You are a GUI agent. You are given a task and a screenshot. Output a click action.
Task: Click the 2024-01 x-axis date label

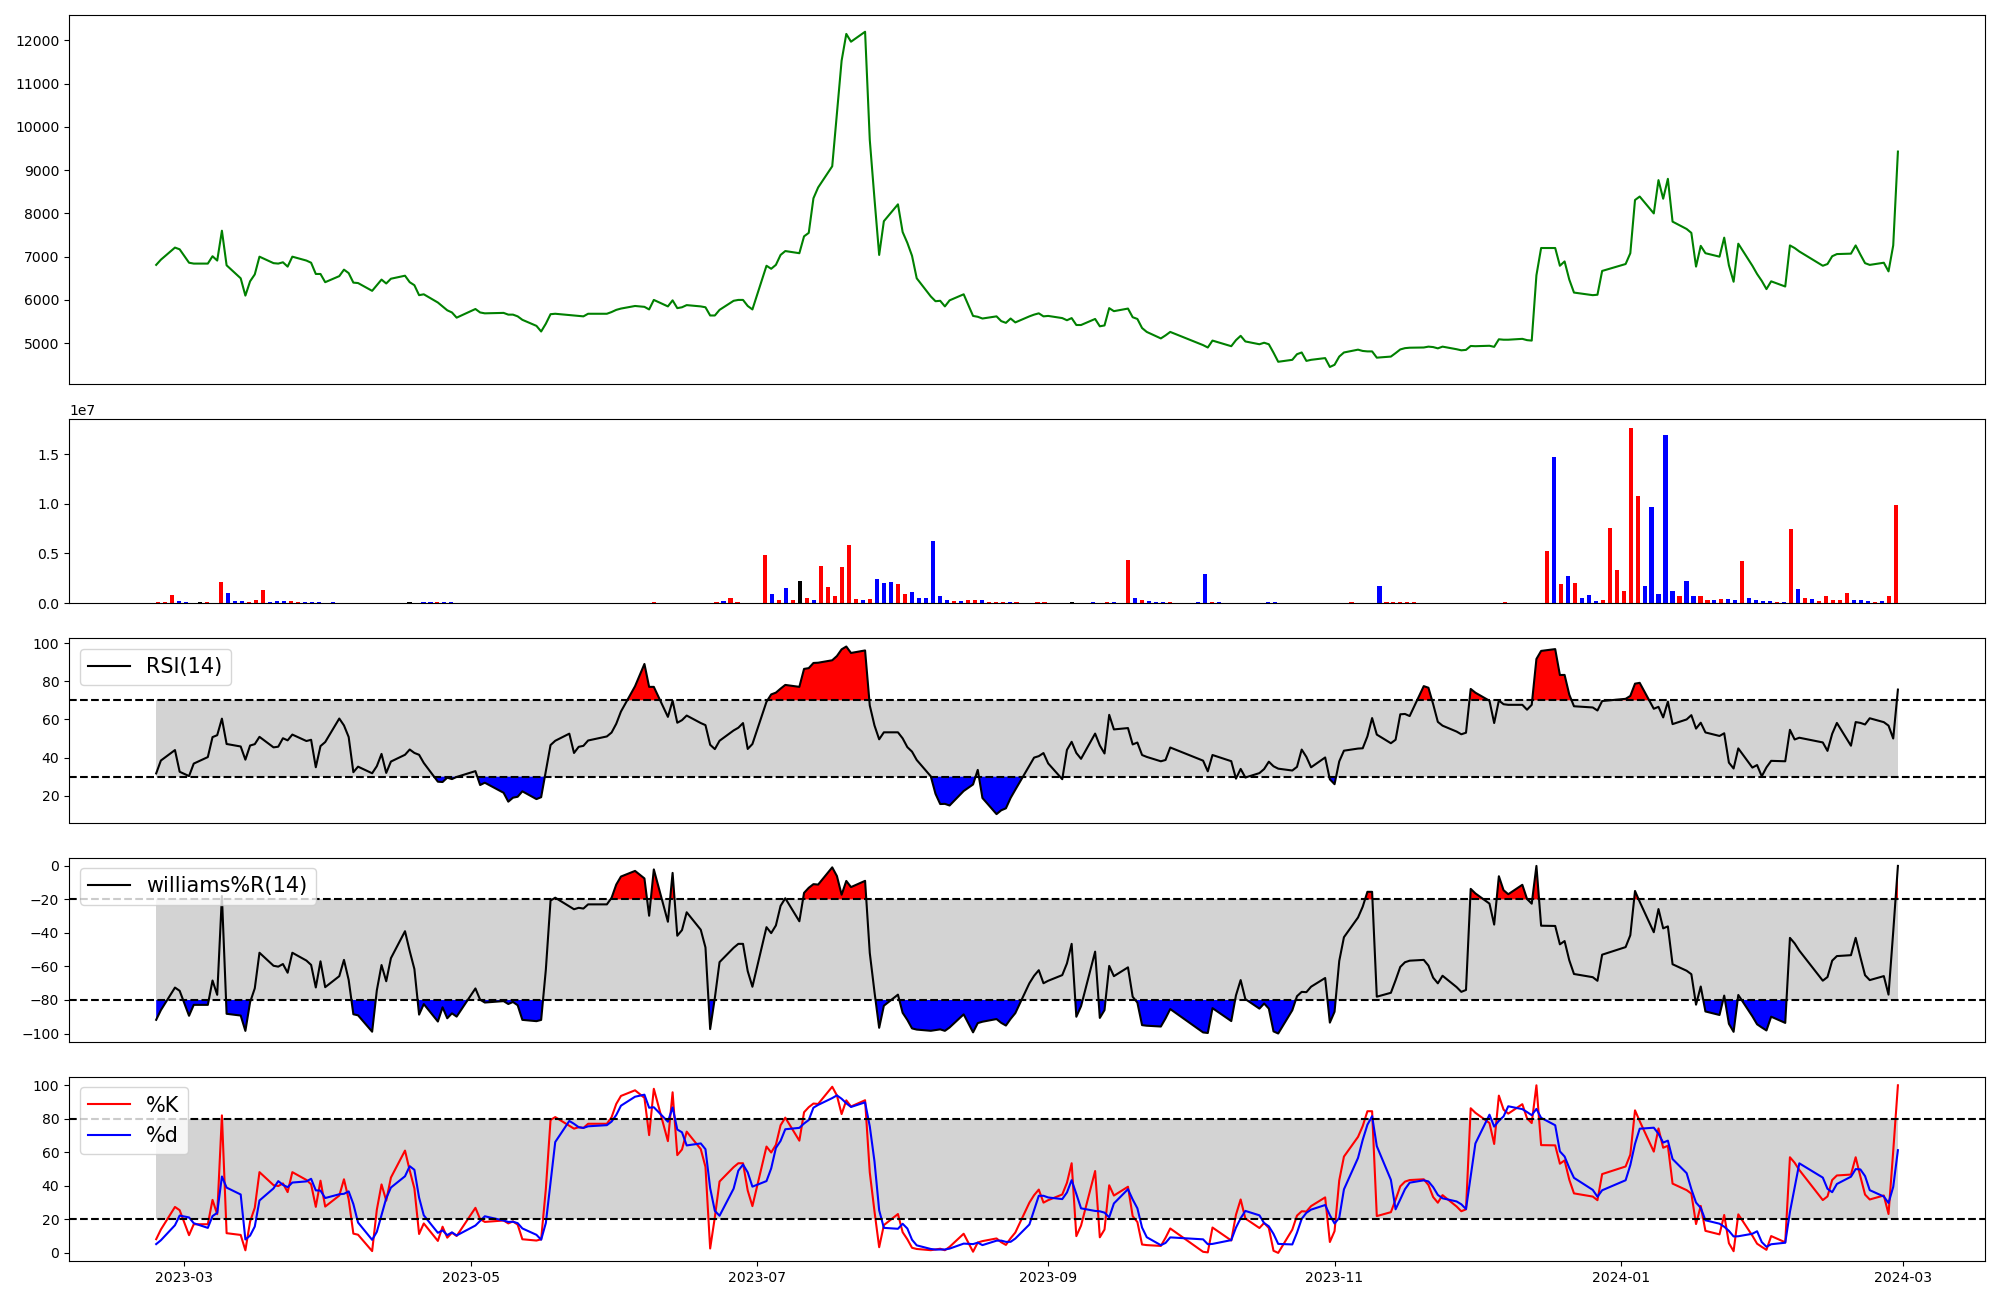(x=1620, y=1277)
